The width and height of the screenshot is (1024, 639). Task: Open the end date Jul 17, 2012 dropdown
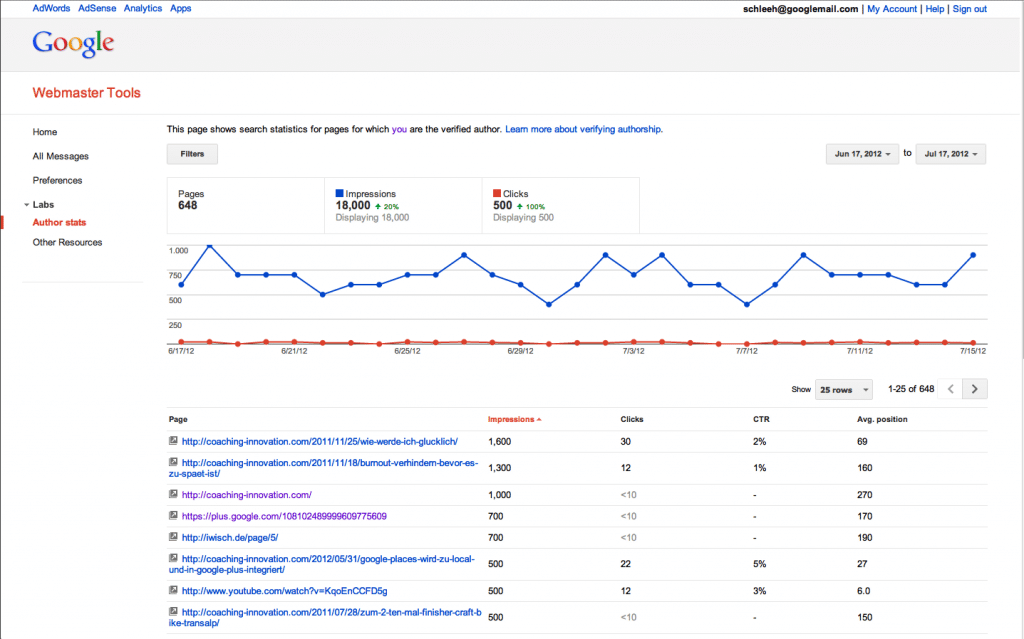tap(951, 154)
